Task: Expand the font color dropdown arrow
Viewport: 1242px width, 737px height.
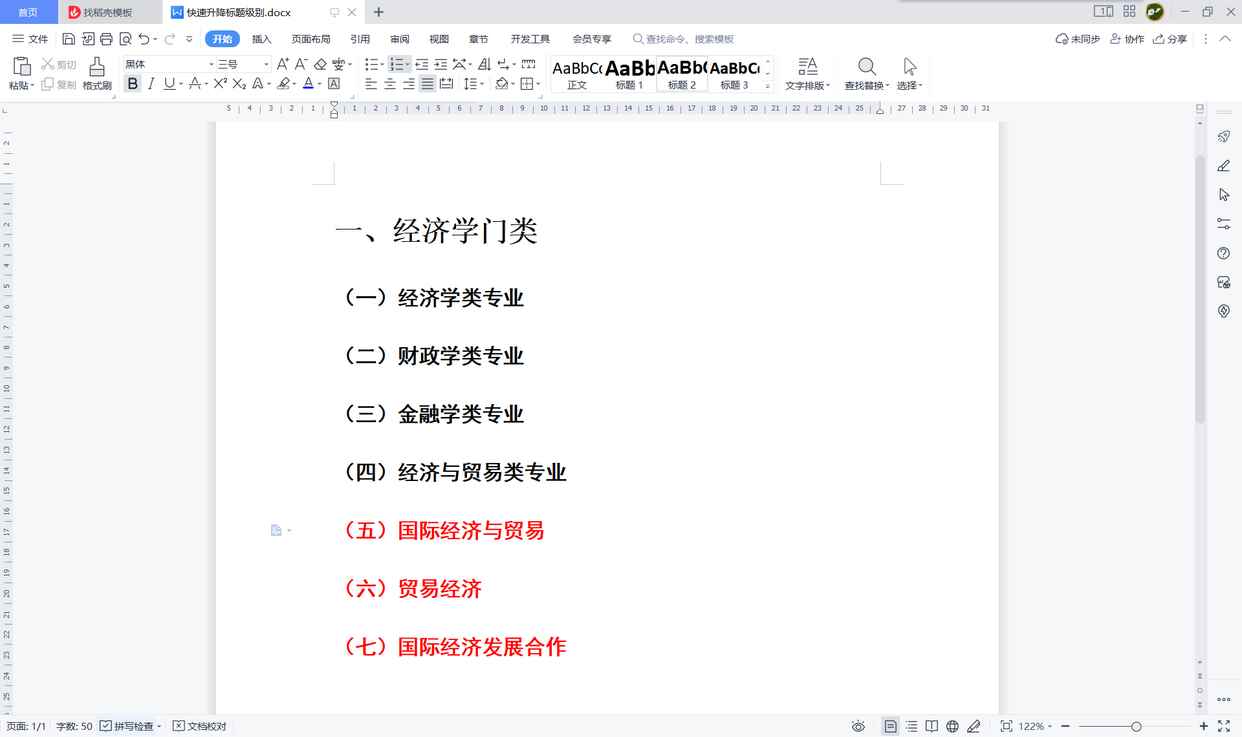Action: coord(319,83)
